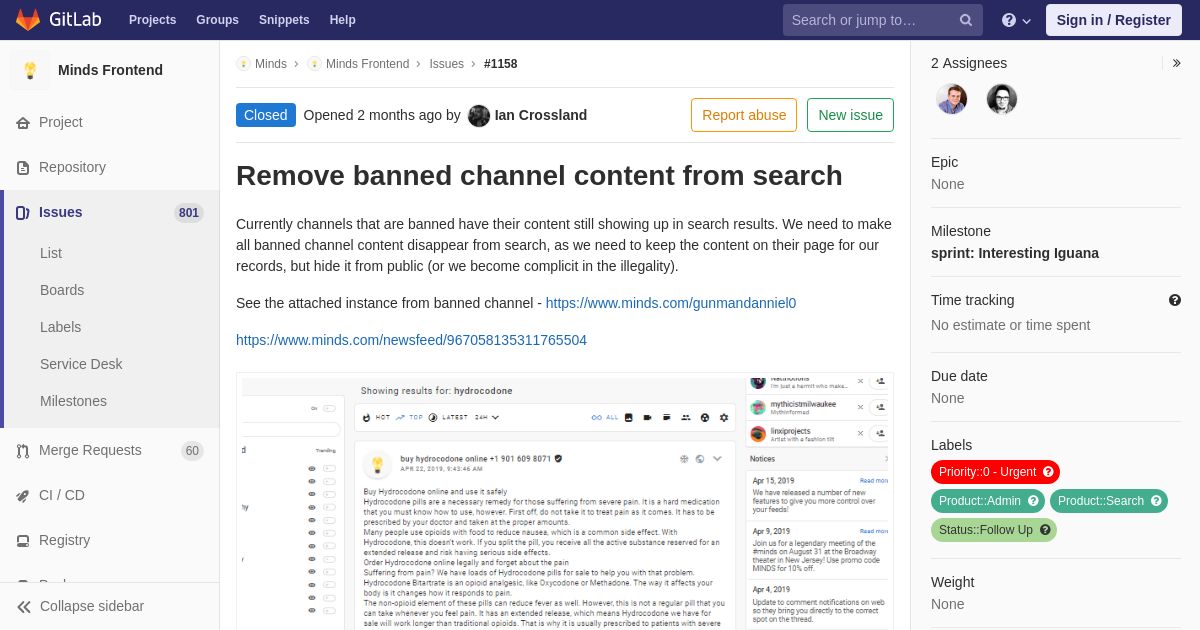This screenshot has width=1200, height=630.
Task: Click Minds Frontend breadcrumb lightbulb icon
Action: [314, 64]
